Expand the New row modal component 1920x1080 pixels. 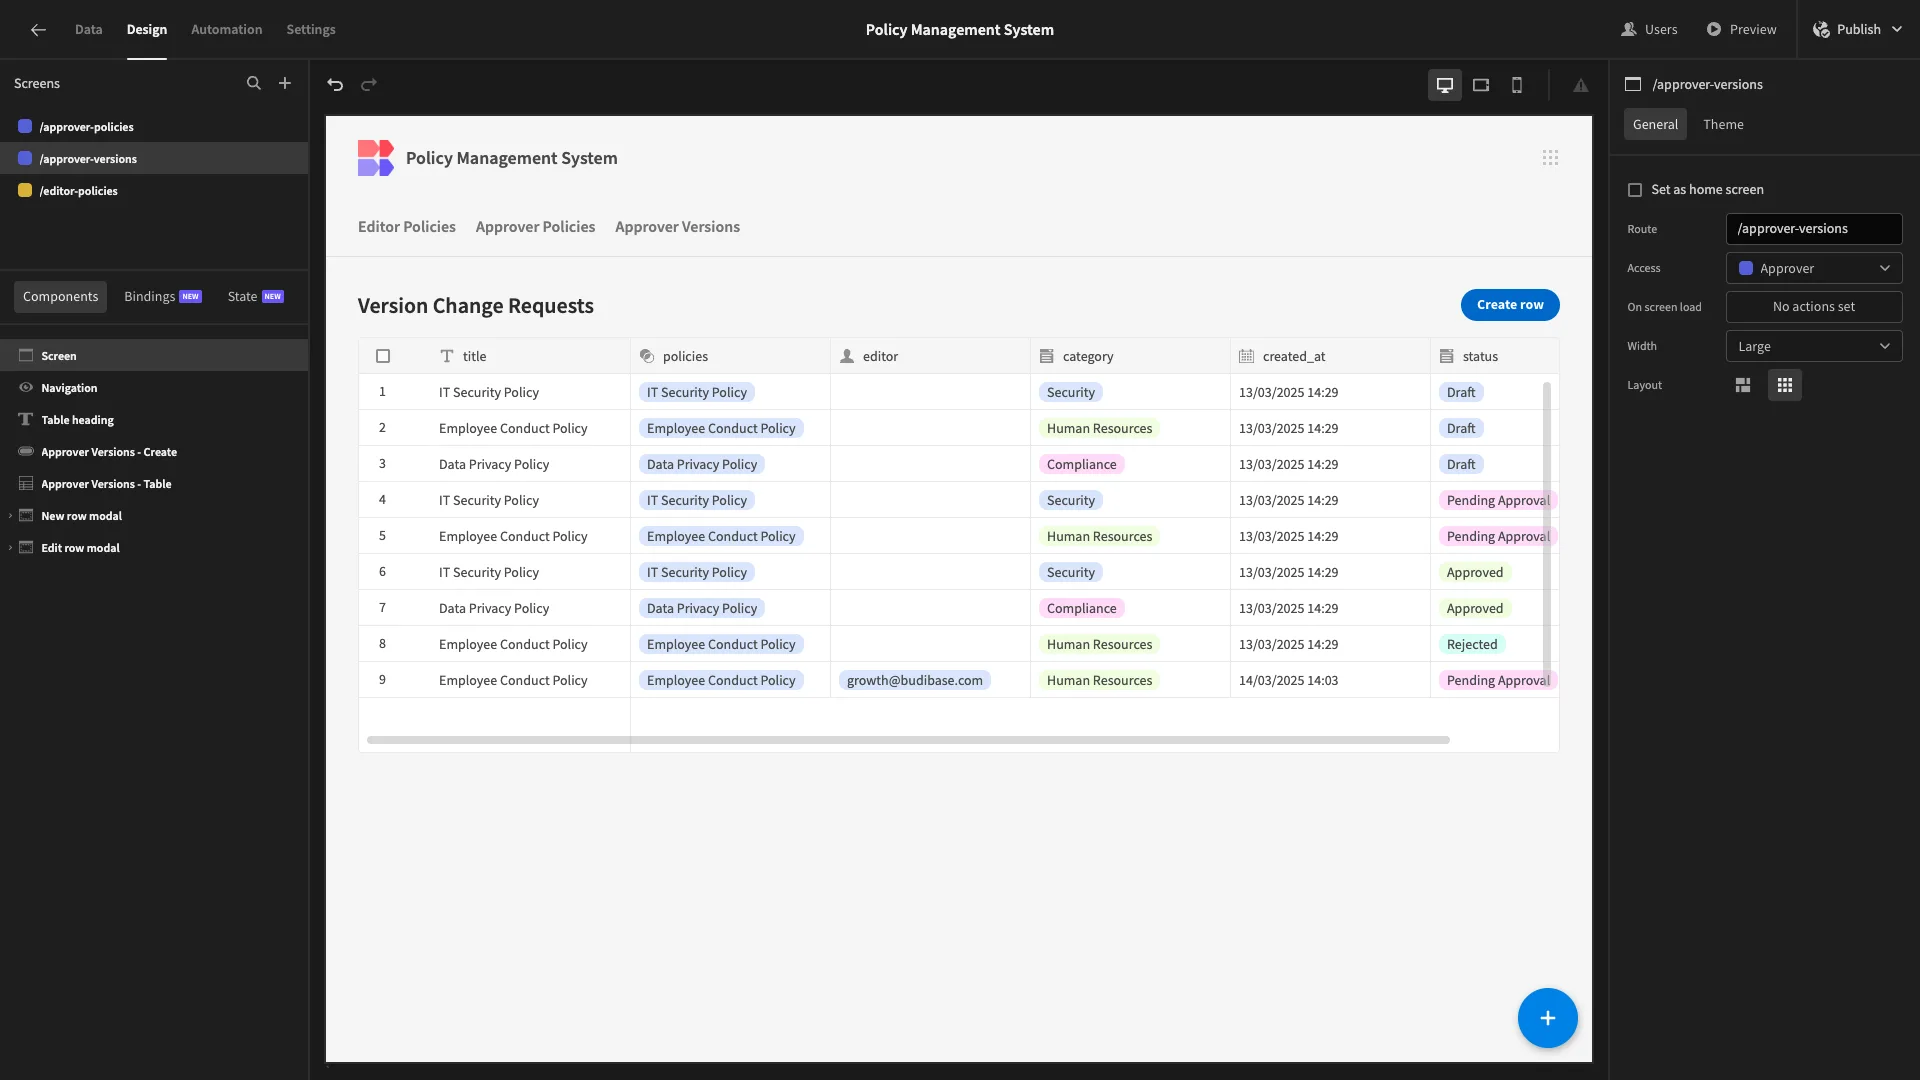(10, 517)
